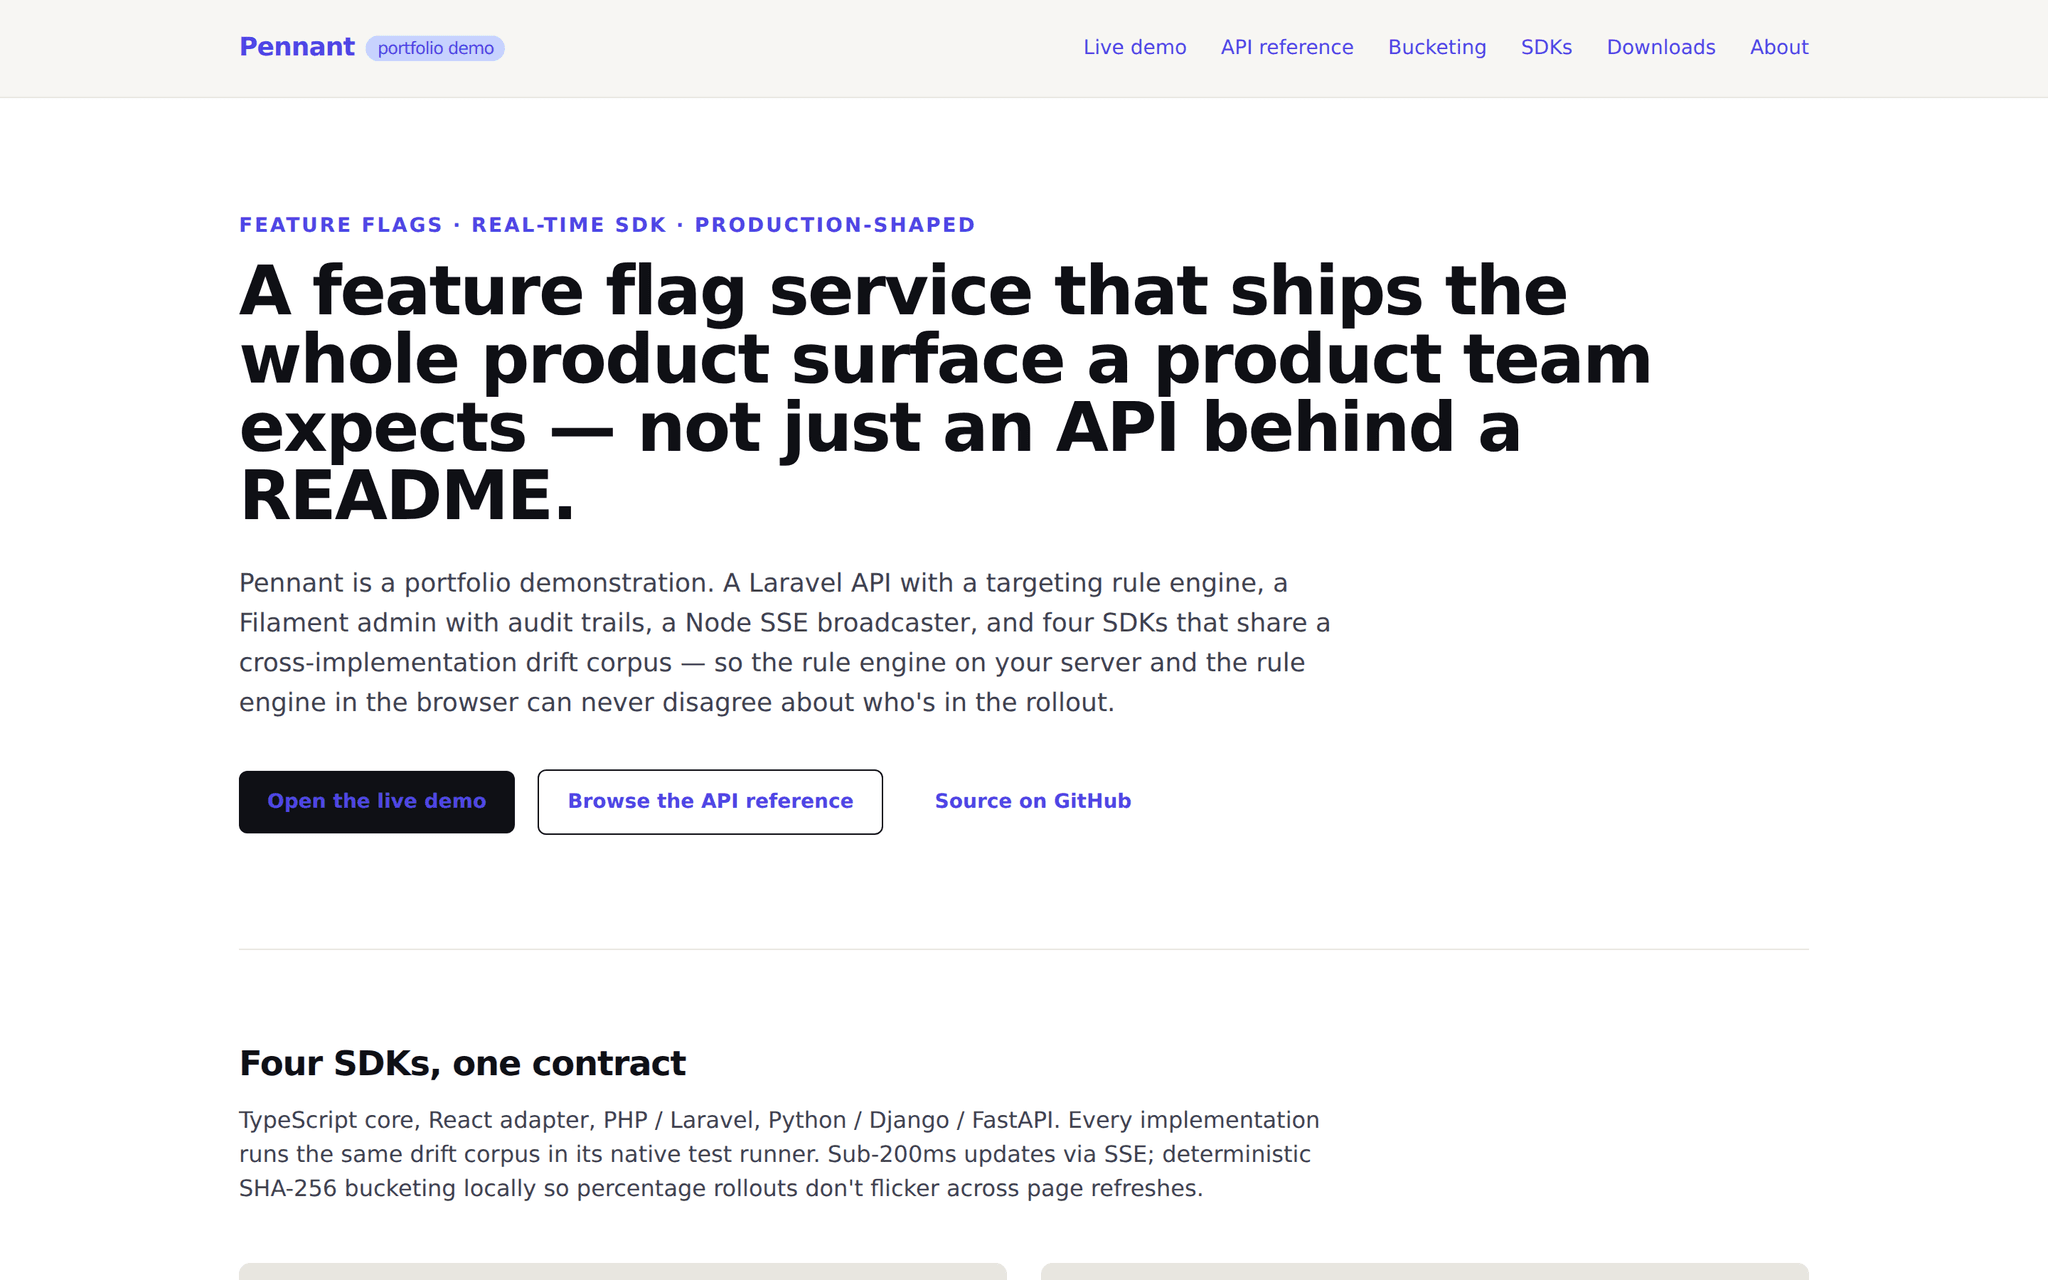This screenshot has height=1280, width=2048.
Task: Click Browse the API reference button
Action: click(x=710, y=801)
